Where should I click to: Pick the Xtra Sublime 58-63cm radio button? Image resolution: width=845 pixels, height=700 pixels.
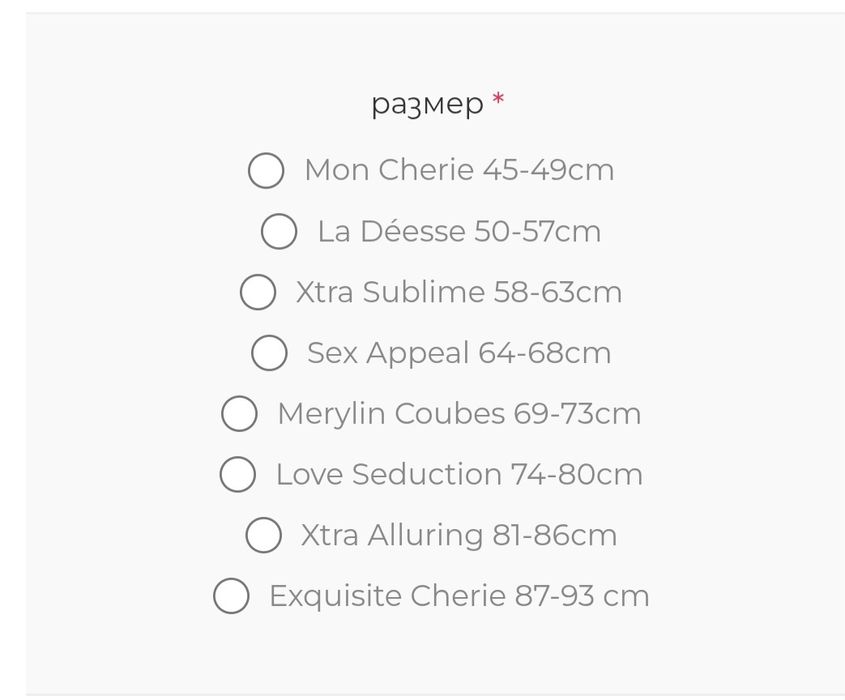pos(258,293)
